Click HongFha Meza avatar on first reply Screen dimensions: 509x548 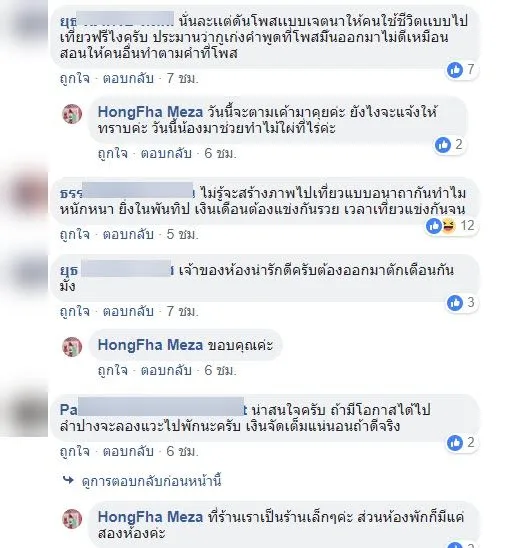click(72, 114)
